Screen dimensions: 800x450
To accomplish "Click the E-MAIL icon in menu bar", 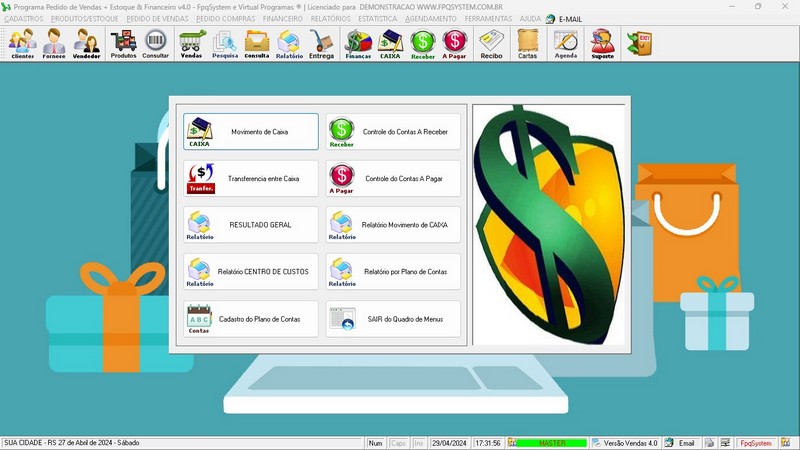I will (551, 19).
